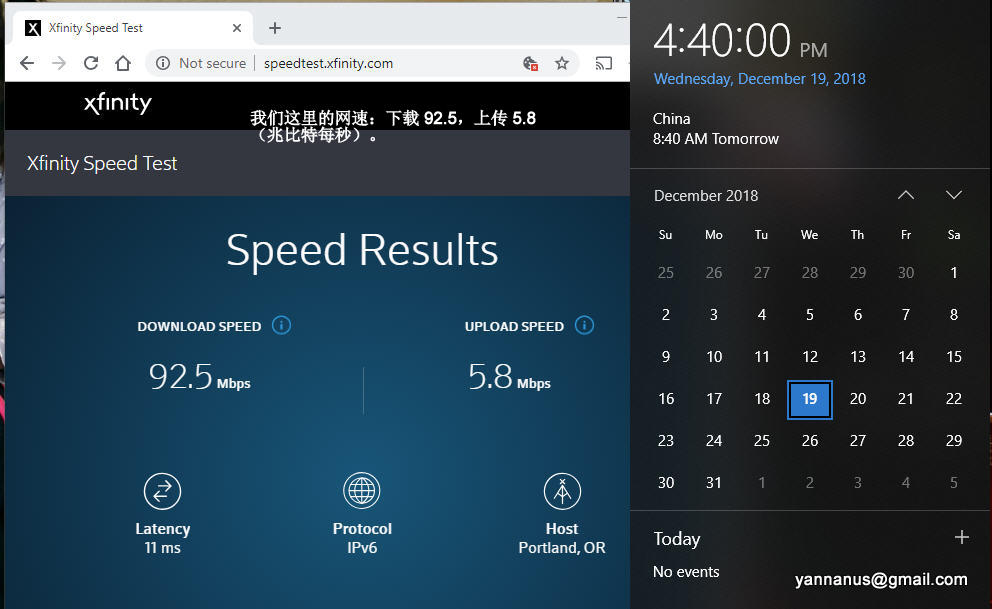Viewport: 992px width, 609px height.
Task: Click the Latency 11 ms value
Action: pos(163,548)
